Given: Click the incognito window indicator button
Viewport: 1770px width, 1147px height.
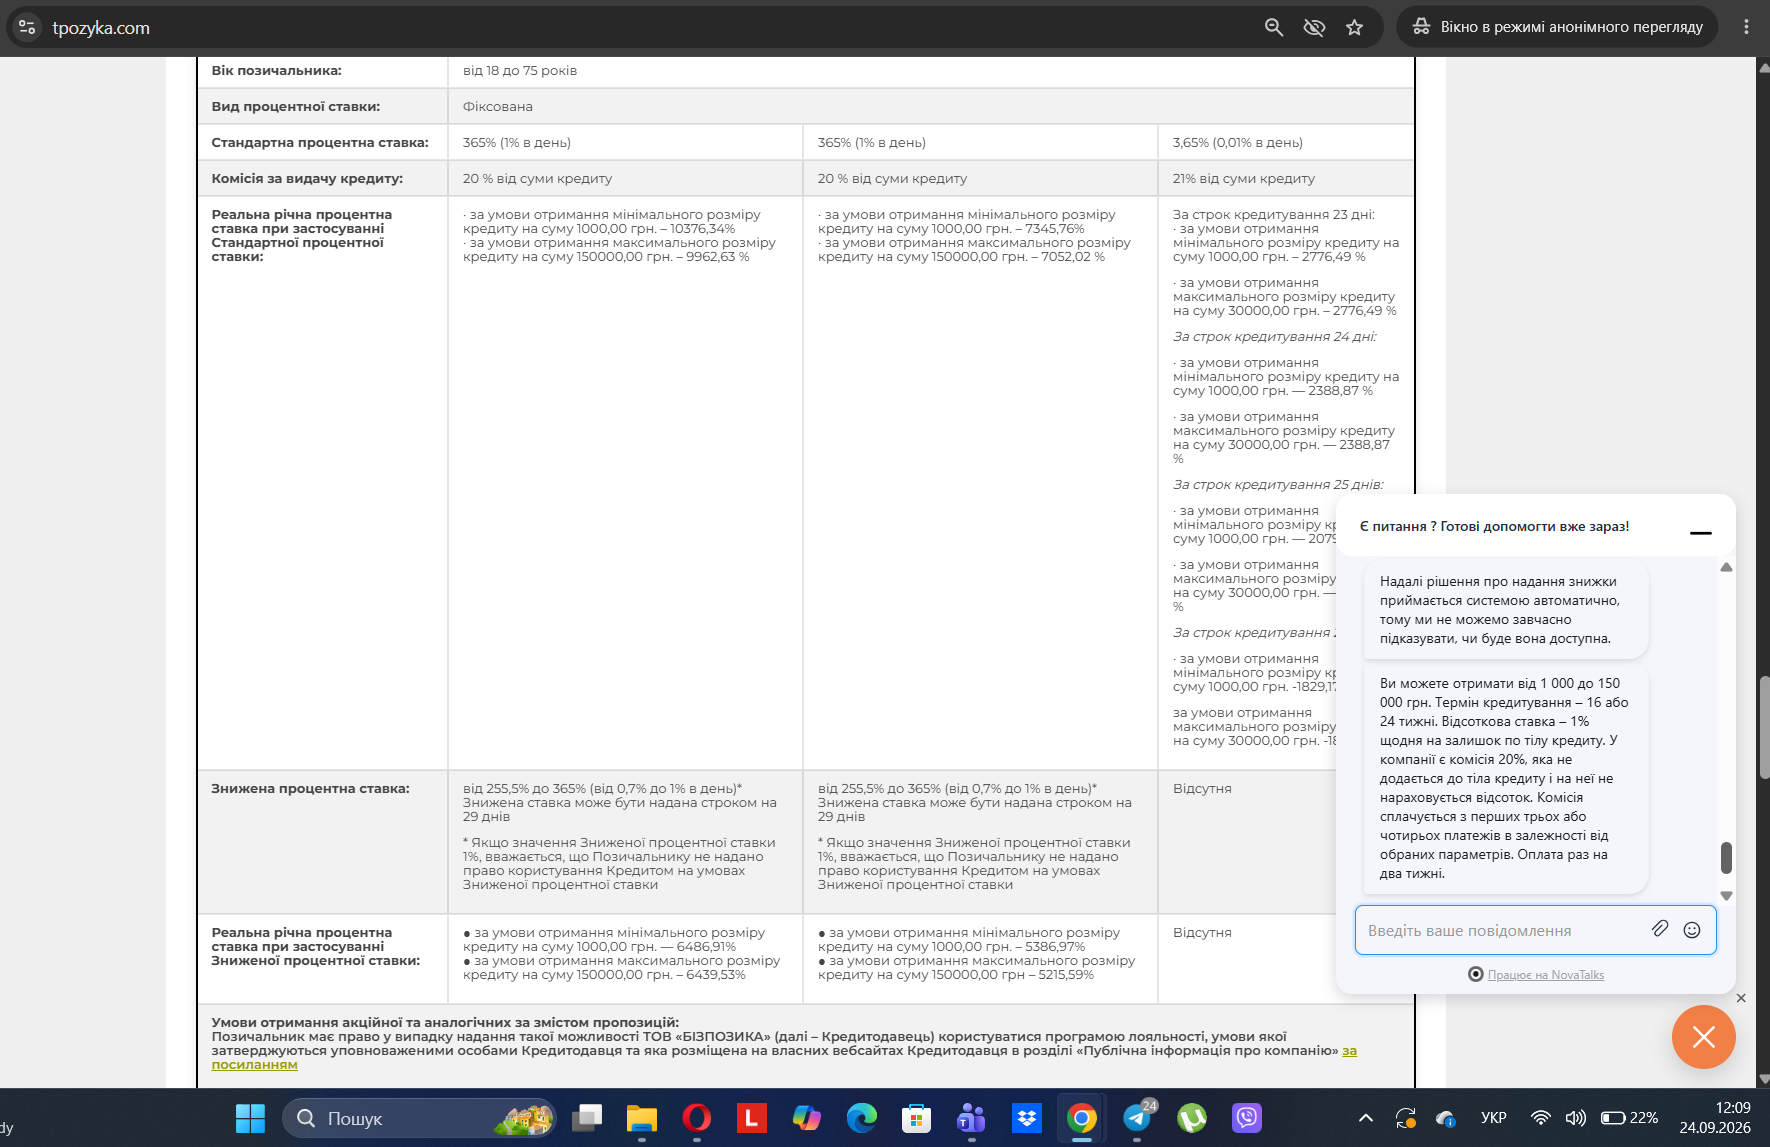Looking at the screenshot, I should pos(1557,27).
